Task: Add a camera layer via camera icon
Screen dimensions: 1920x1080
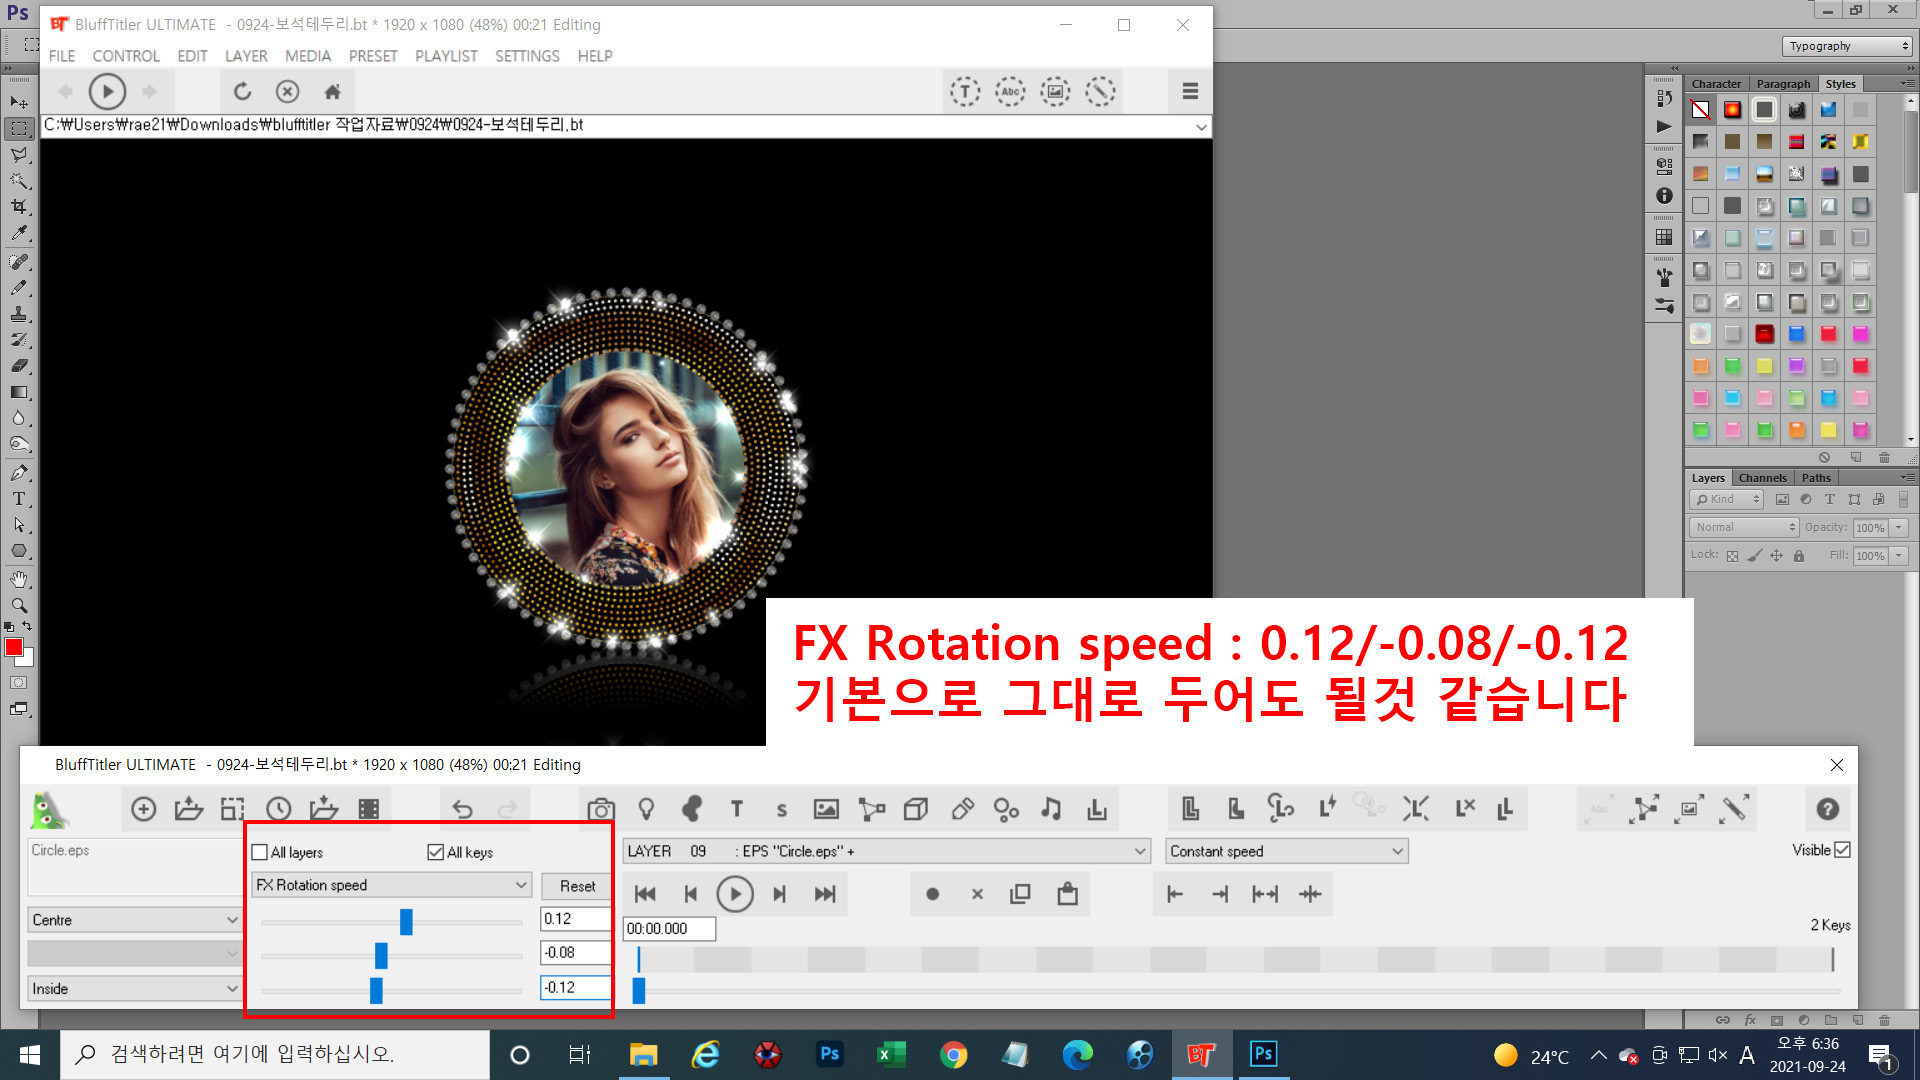Action: 601,809
